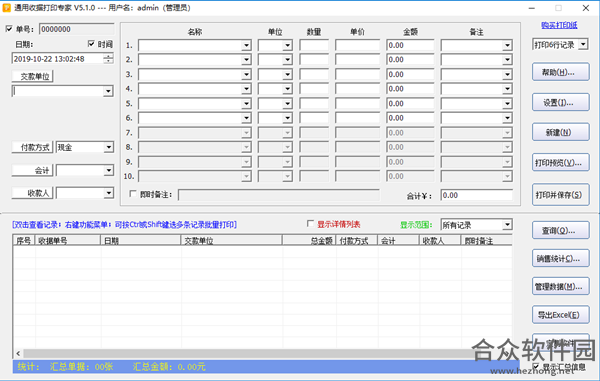600x381 pixels.
Task: Click the 即时备注 text field
Action: [x=279, y=195]
